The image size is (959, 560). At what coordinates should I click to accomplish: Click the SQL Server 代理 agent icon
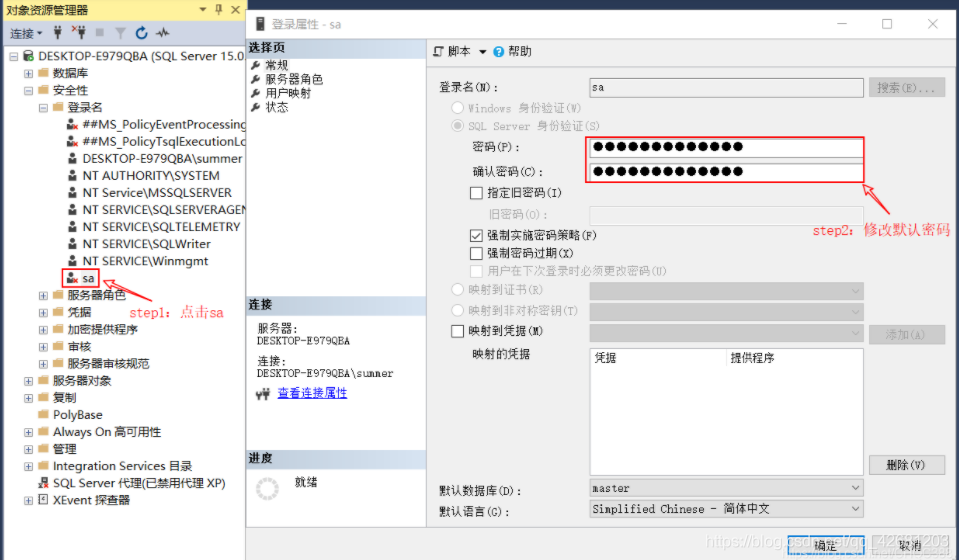(43, 483)
